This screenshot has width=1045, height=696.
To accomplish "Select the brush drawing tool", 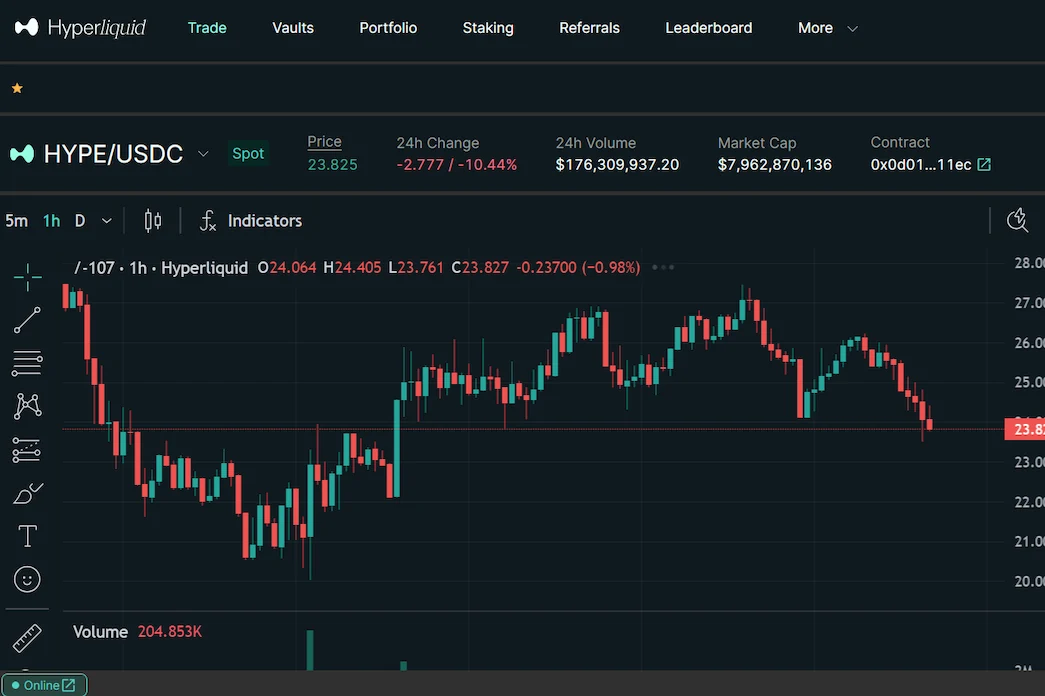I will [27, 493].
